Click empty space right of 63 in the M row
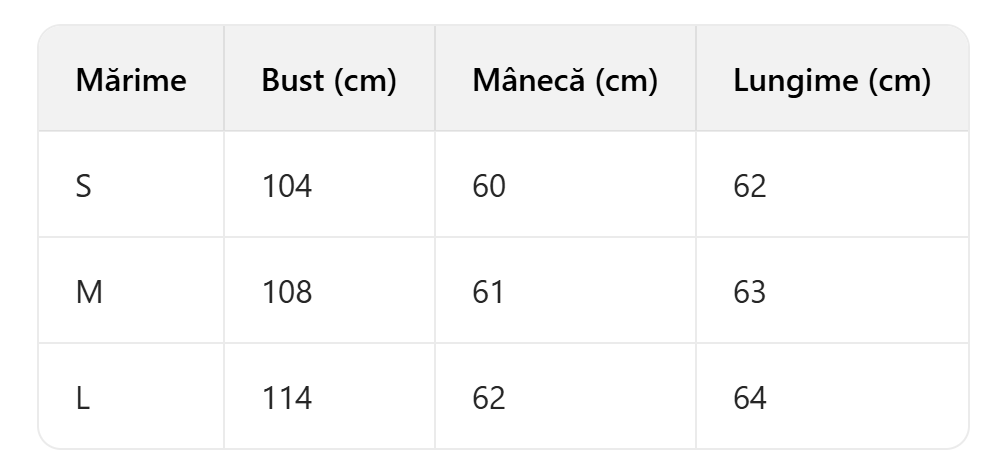Viewport: 1004px width, 474px height. tap(870, 292)
